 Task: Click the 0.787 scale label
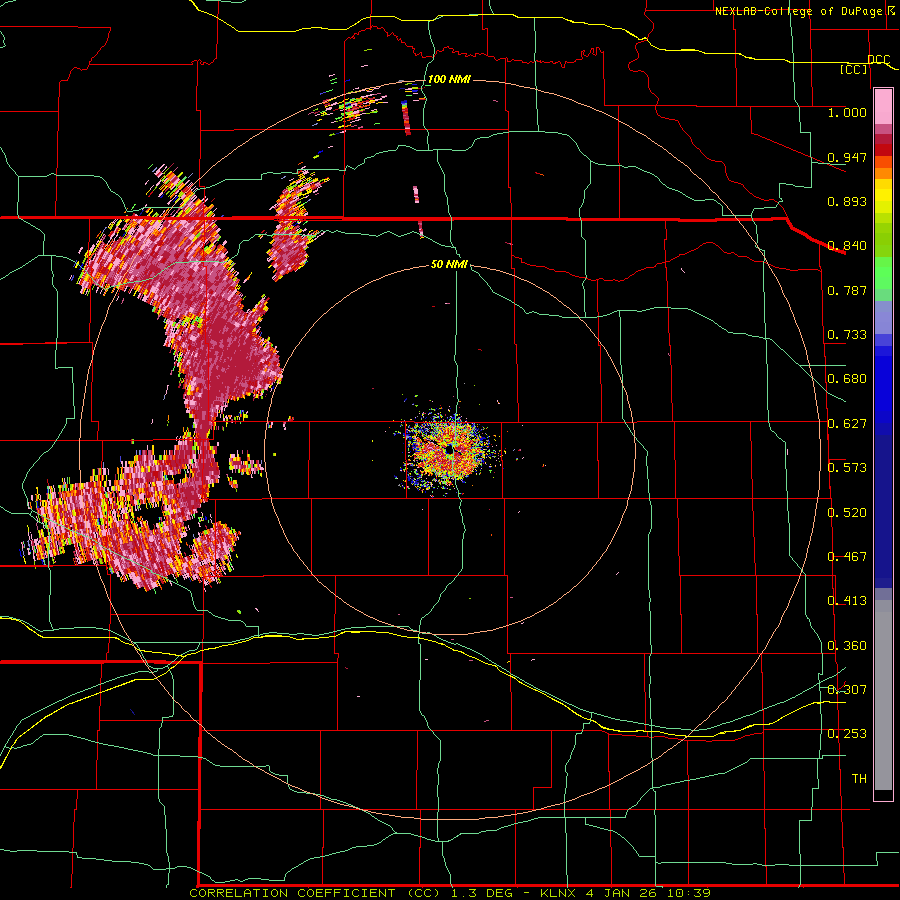[847, 290]
